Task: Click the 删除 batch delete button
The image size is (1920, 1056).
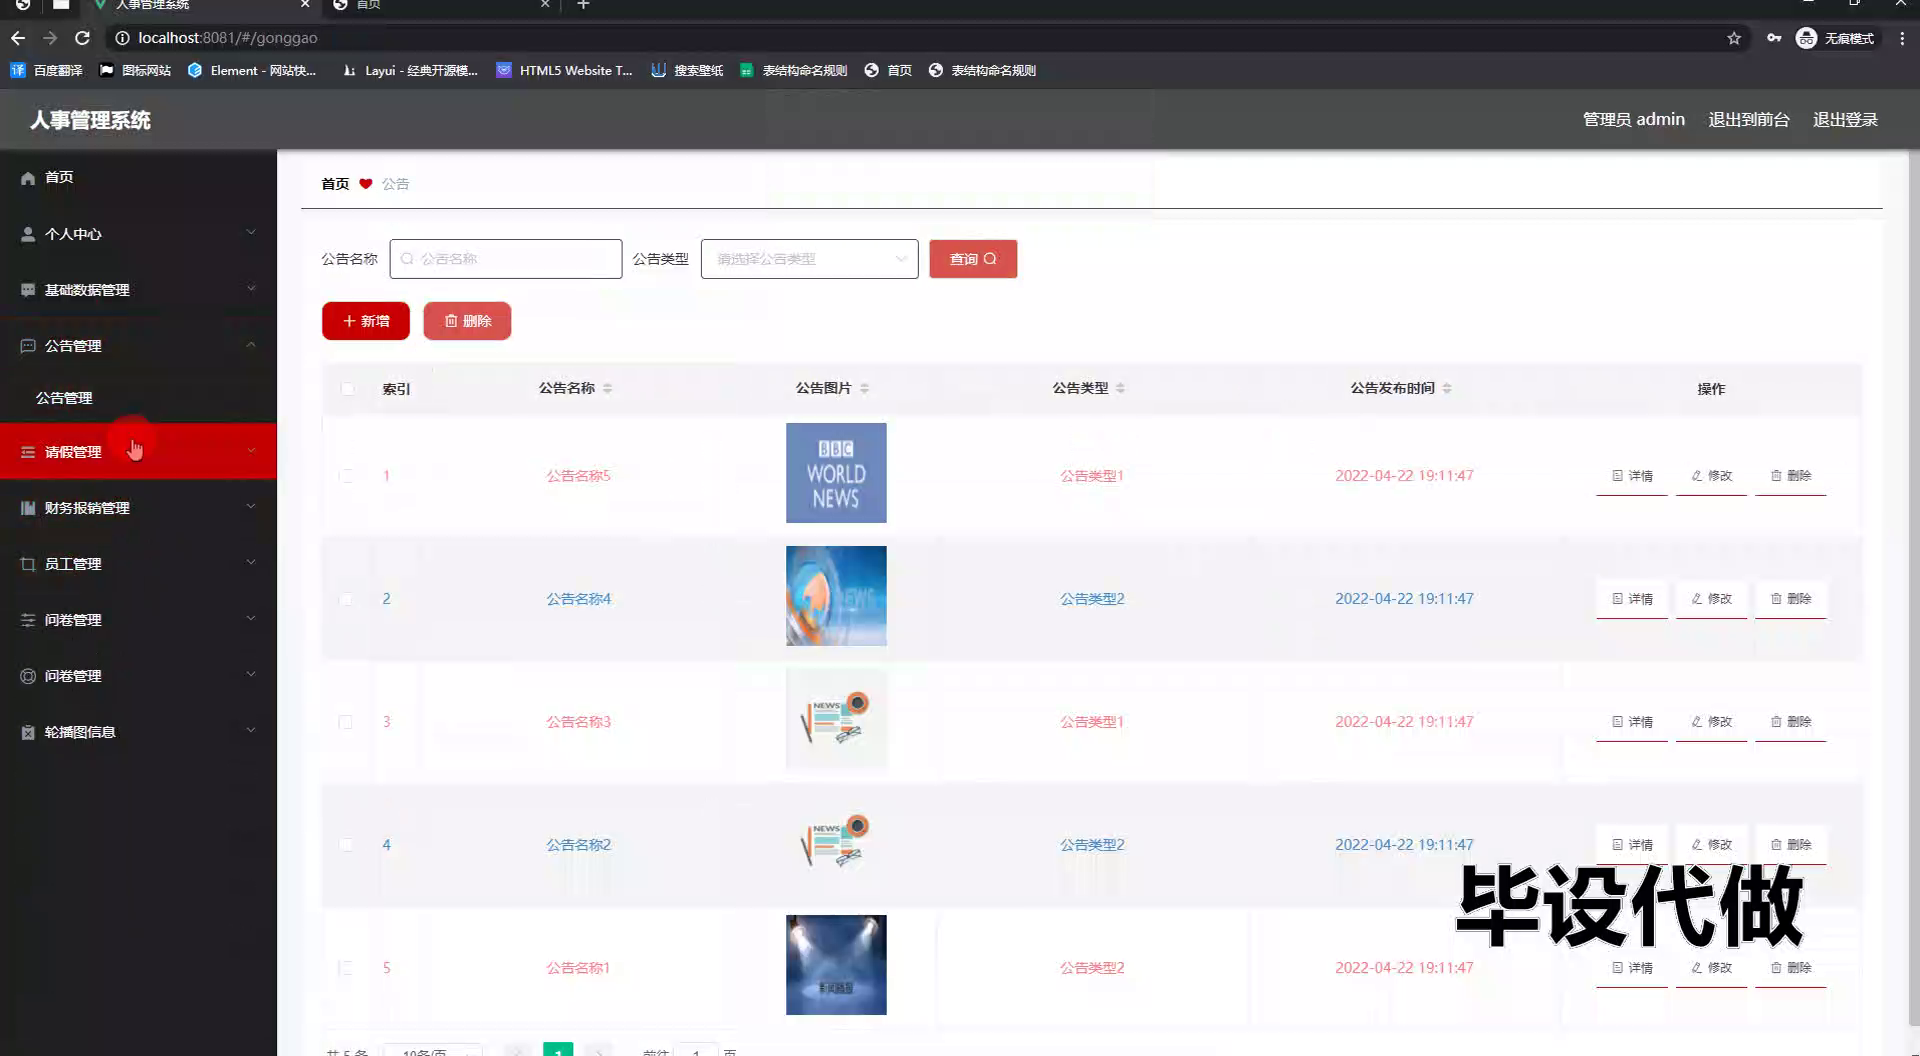Action: (x=467, y=321)
